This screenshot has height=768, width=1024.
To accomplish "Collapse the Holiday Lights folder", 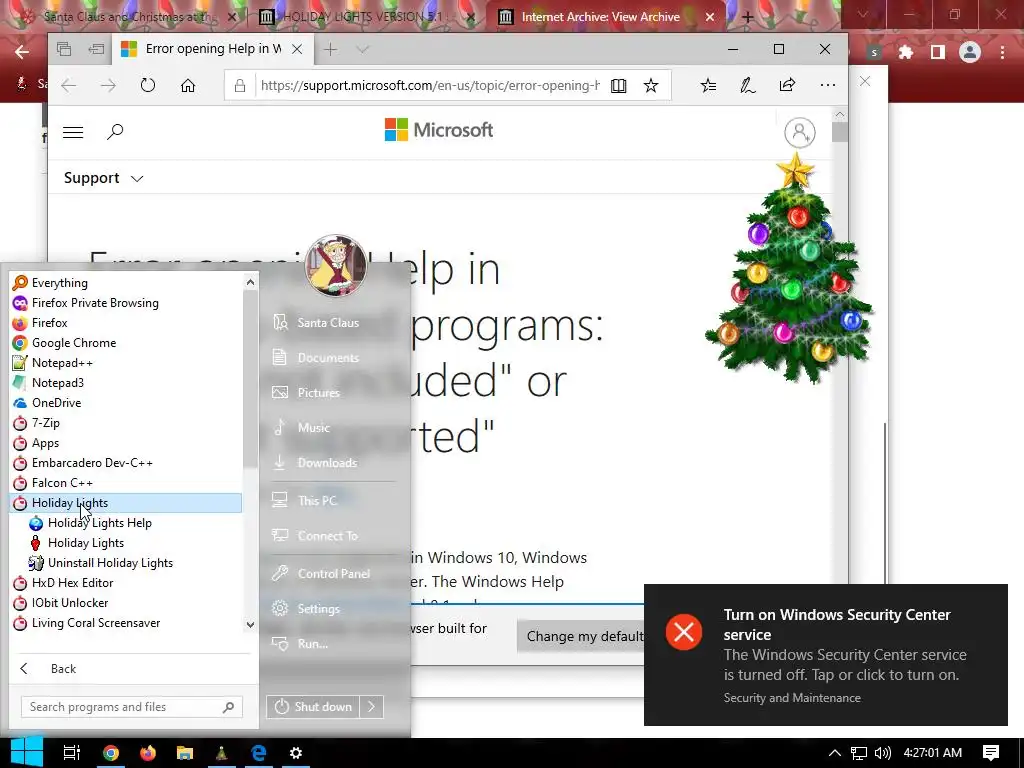I will [x=125, y=503].
